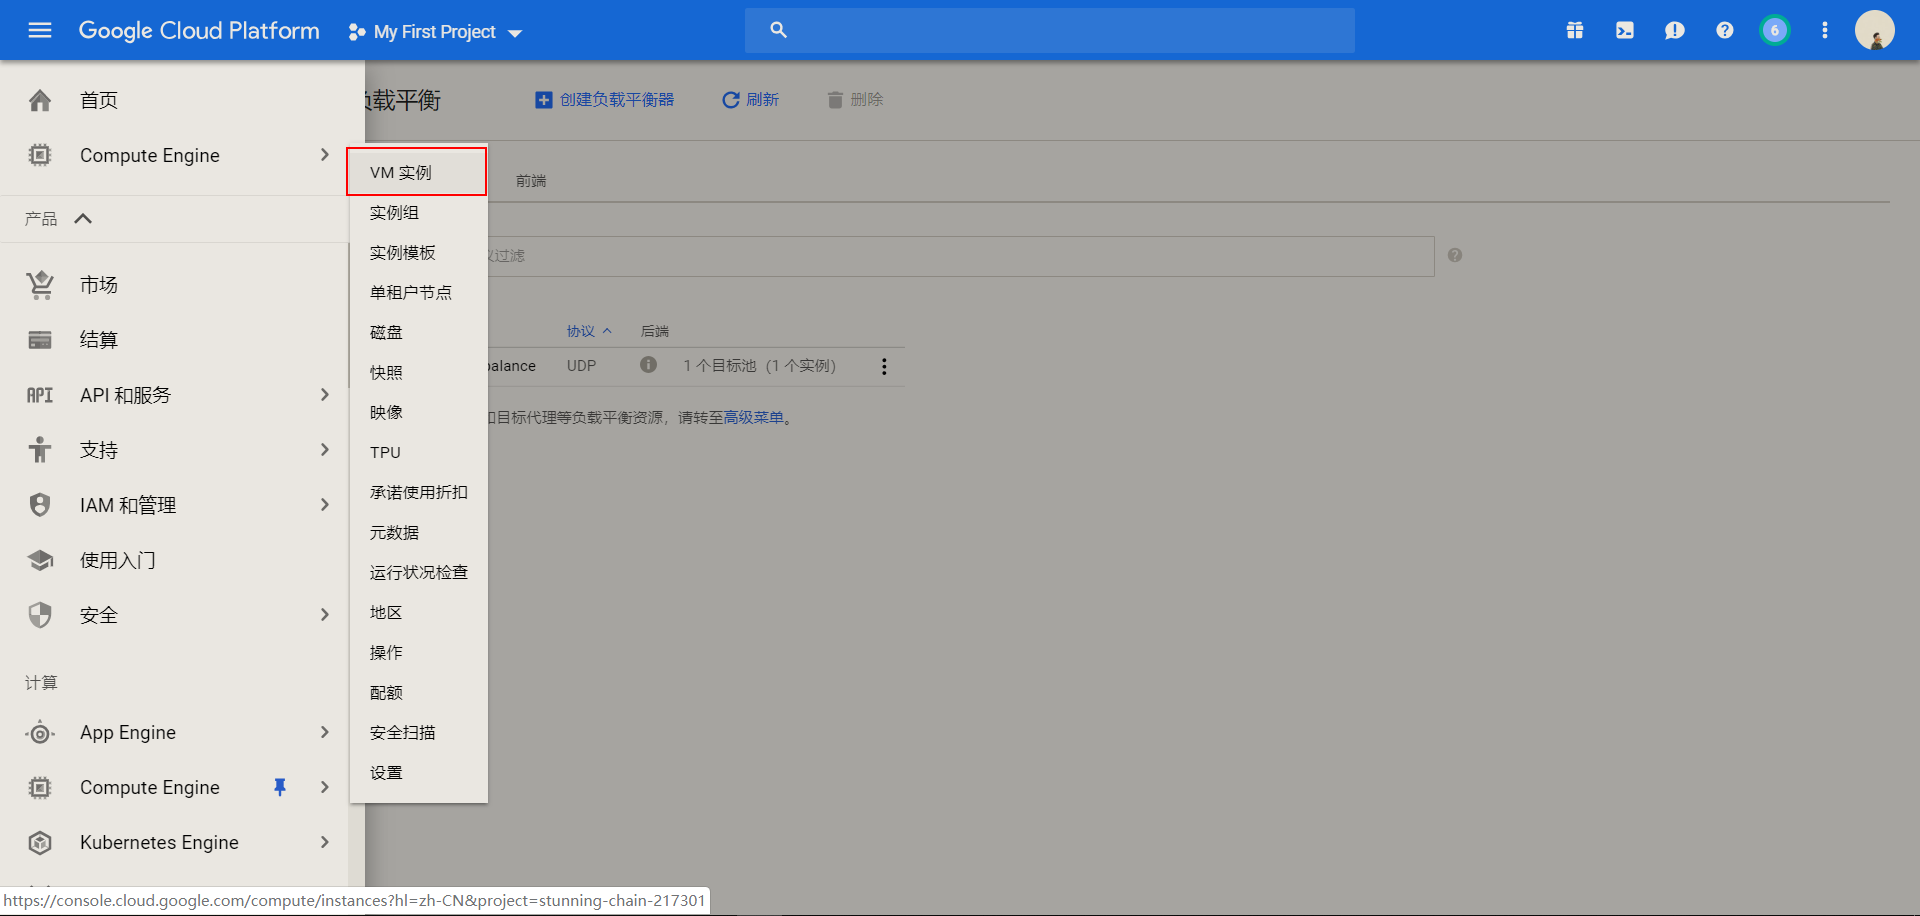Click the support person icon
The image size is (1920, 916).
tap(40, 450)
